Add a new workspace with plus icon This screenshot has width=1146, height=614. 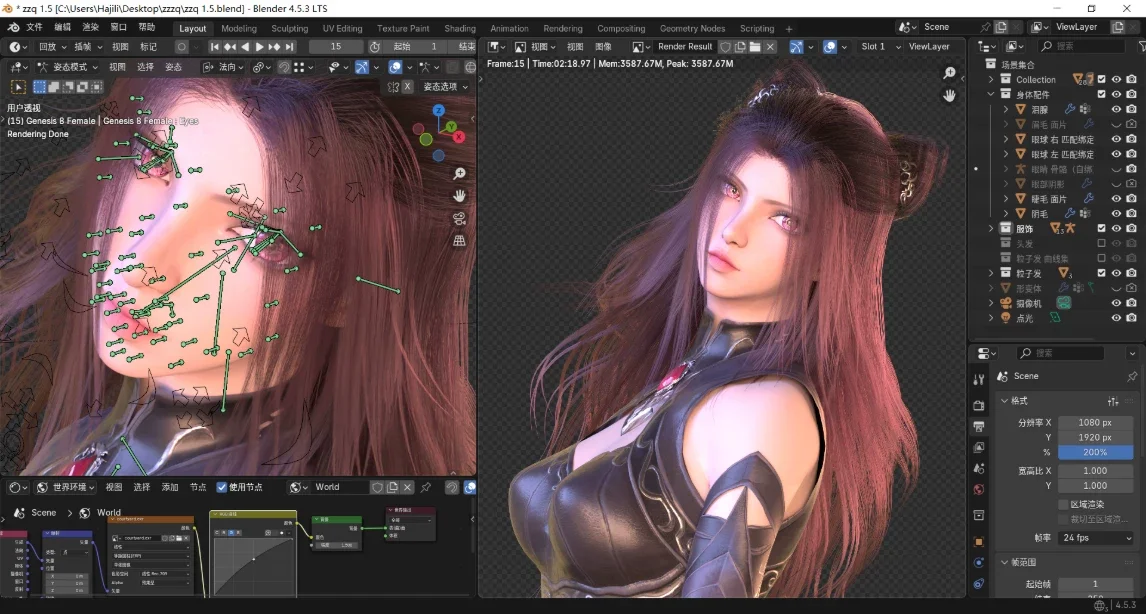coord(789,29)
